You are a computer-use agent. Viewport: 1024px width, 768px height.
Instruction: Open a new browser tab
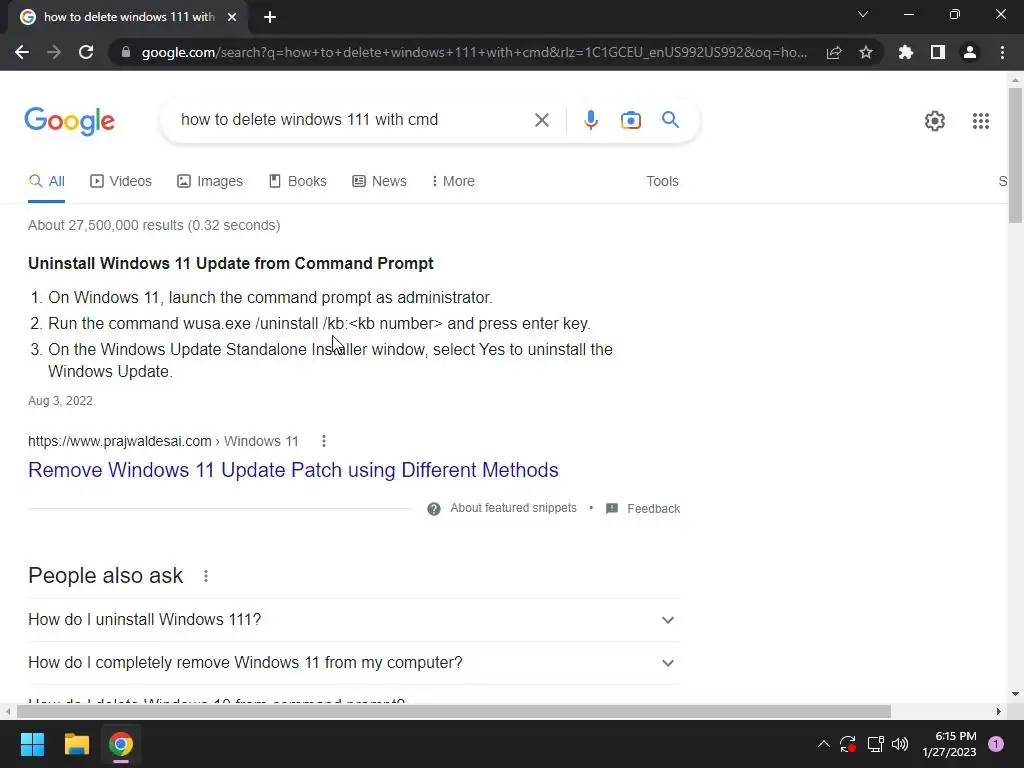[x=270, y=17]
